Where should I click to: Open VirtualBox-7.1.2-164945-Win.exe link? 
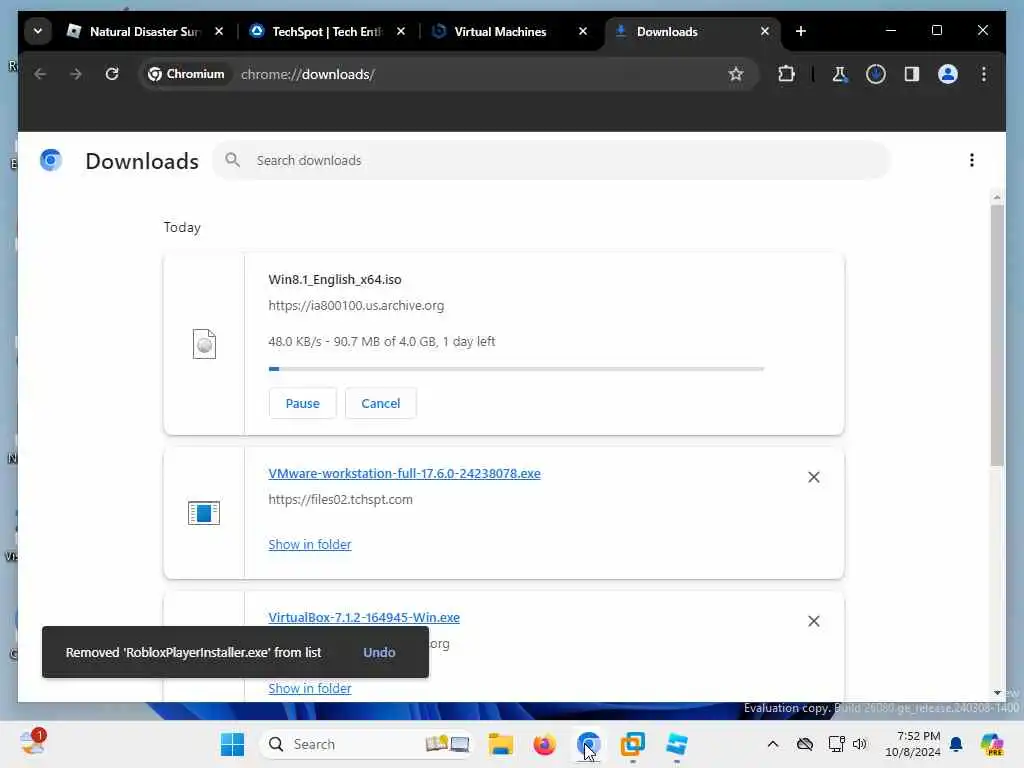click(364, 617)
